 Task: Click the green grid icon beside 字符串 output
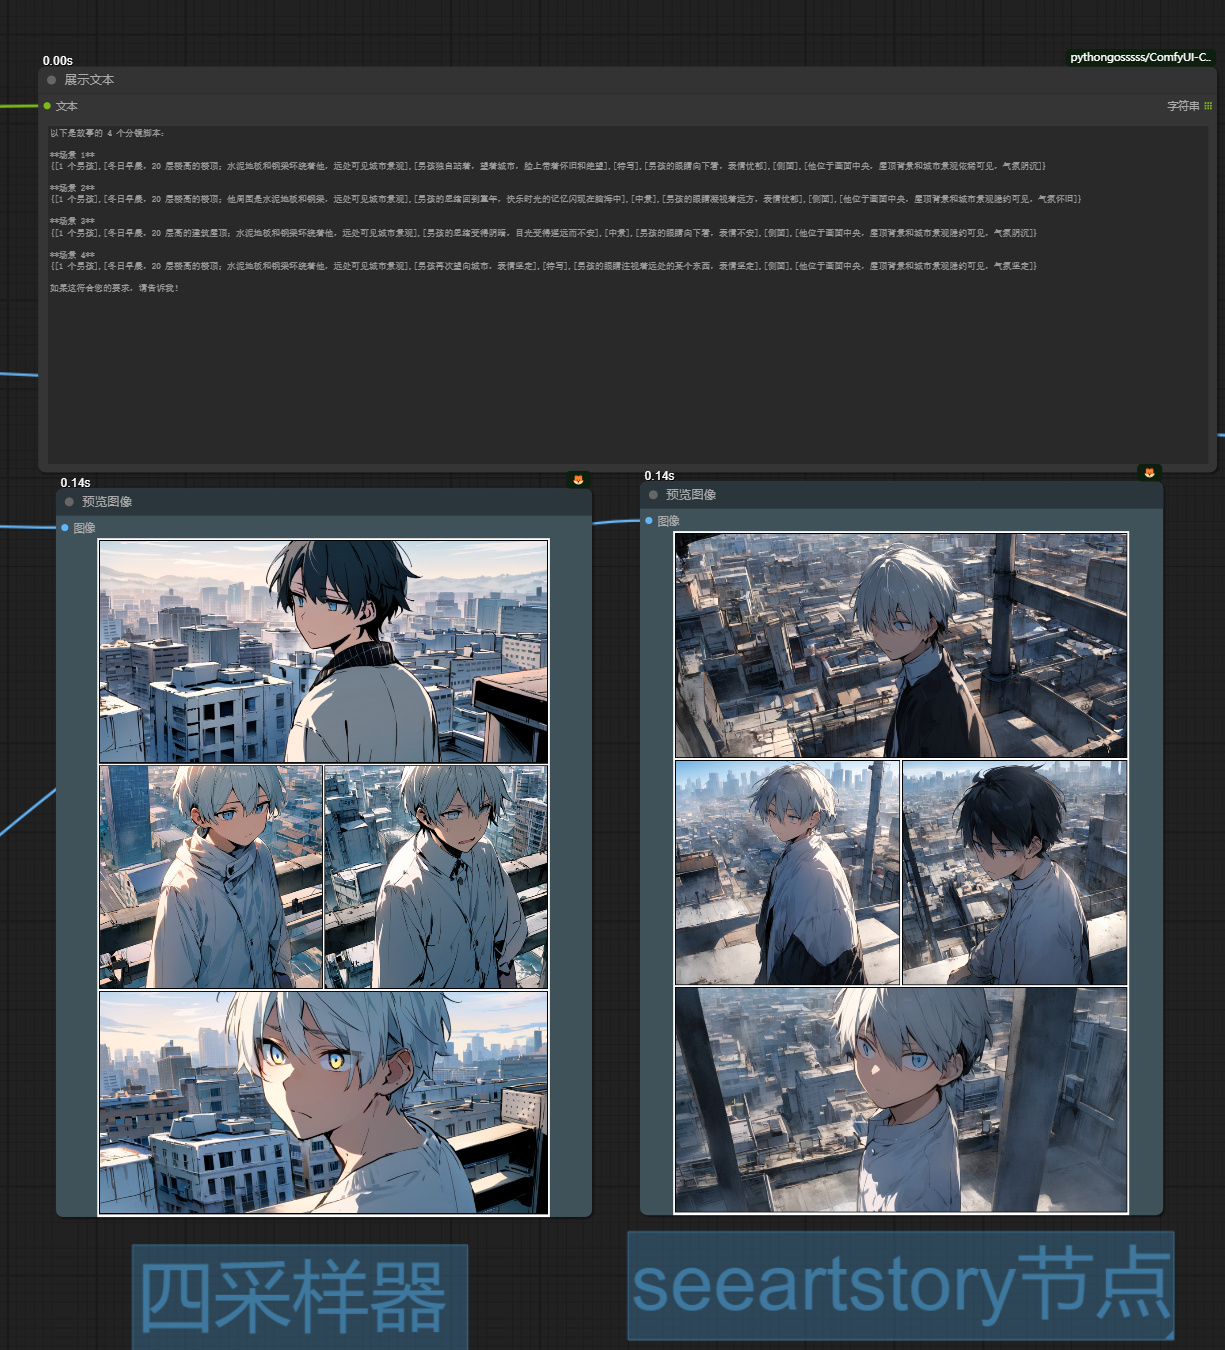coord(1208,106)
